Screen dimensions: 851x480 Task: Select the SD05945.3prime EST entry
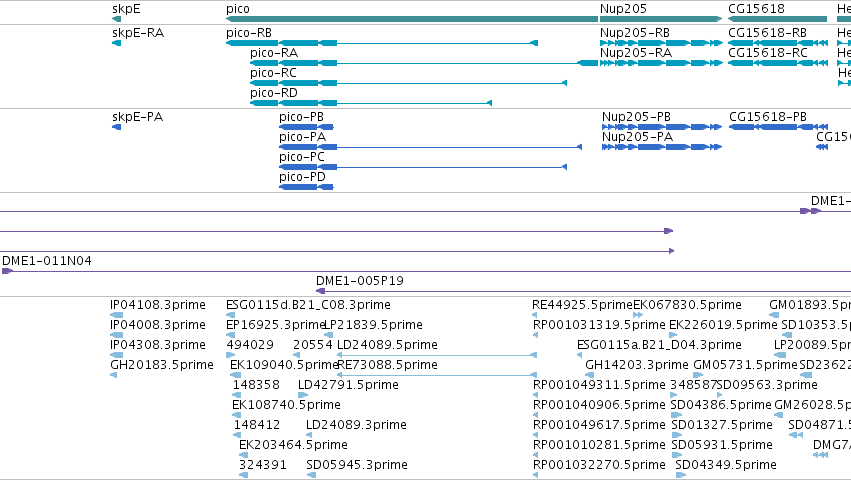point(357,466)
